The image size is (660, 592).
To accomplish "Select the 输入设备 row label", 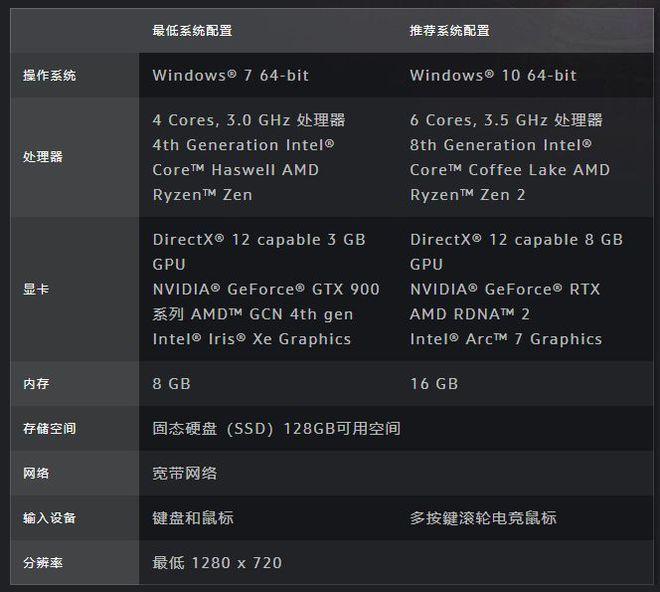I will tap(50, 518).
